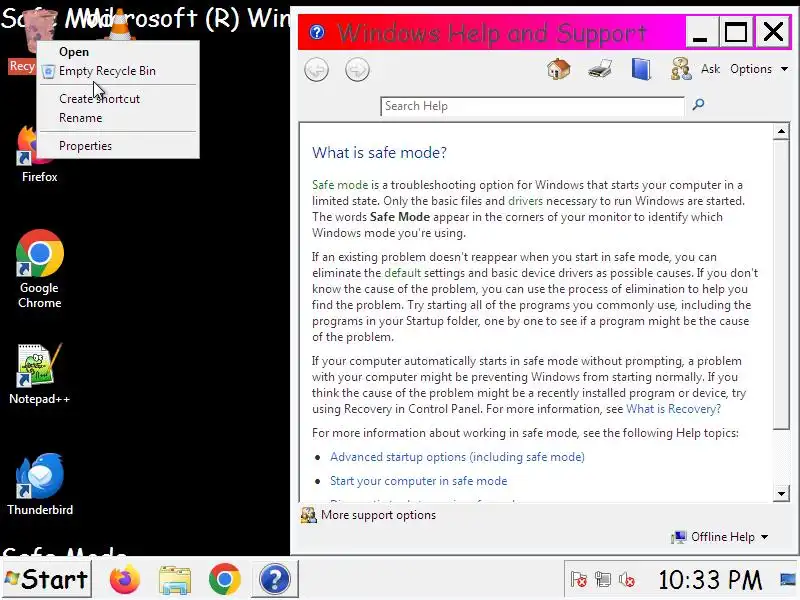The height and width of the screenshot is (600, 800).
Task: Choose Rename from the context menu
Action: coord(118,118)
